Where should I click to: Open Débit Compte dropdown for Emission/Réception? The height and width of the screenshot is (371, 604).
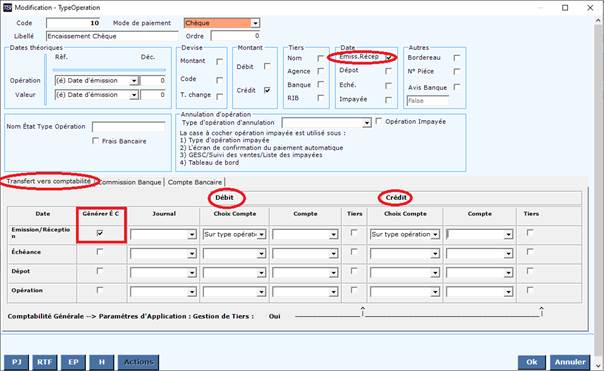pyautogui.click(x=334, y=235)
